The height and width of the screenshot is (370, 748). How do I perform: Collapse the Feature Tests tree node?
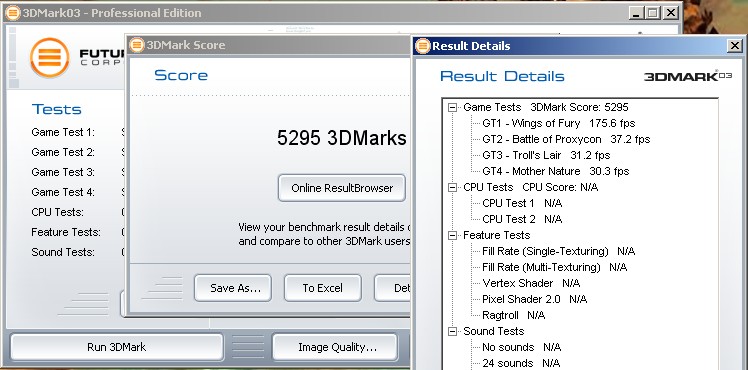point(452,236)
